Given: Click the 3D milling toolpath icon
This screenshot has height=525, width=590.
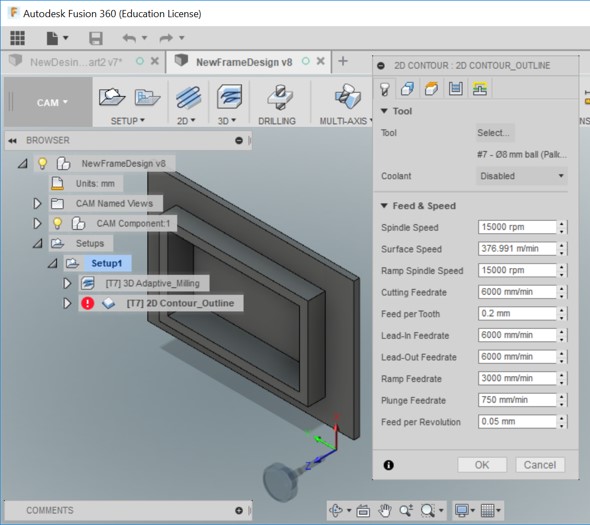Looking at the screenshot, I should pos(229,97).
